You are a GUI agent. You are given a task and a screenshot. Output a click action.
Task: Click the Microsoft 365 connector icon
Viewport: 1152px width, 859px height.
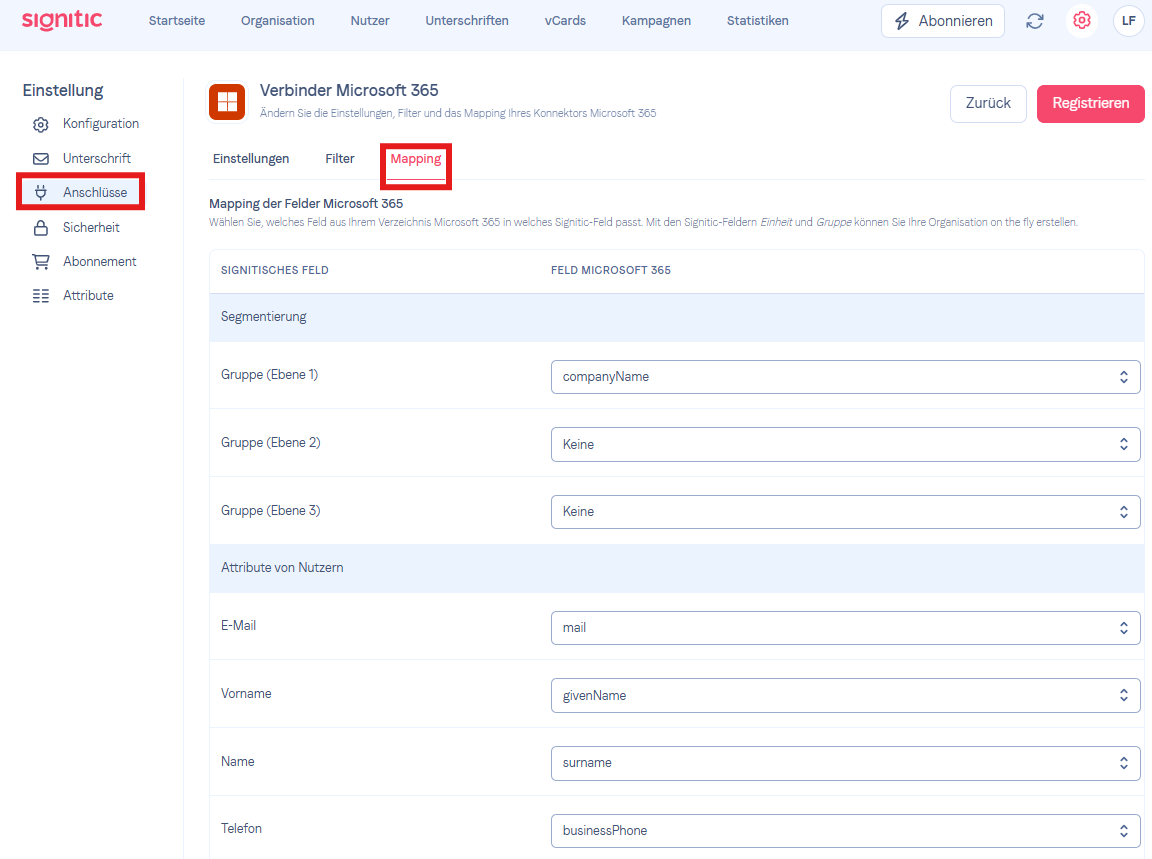(x=227, y=101)
